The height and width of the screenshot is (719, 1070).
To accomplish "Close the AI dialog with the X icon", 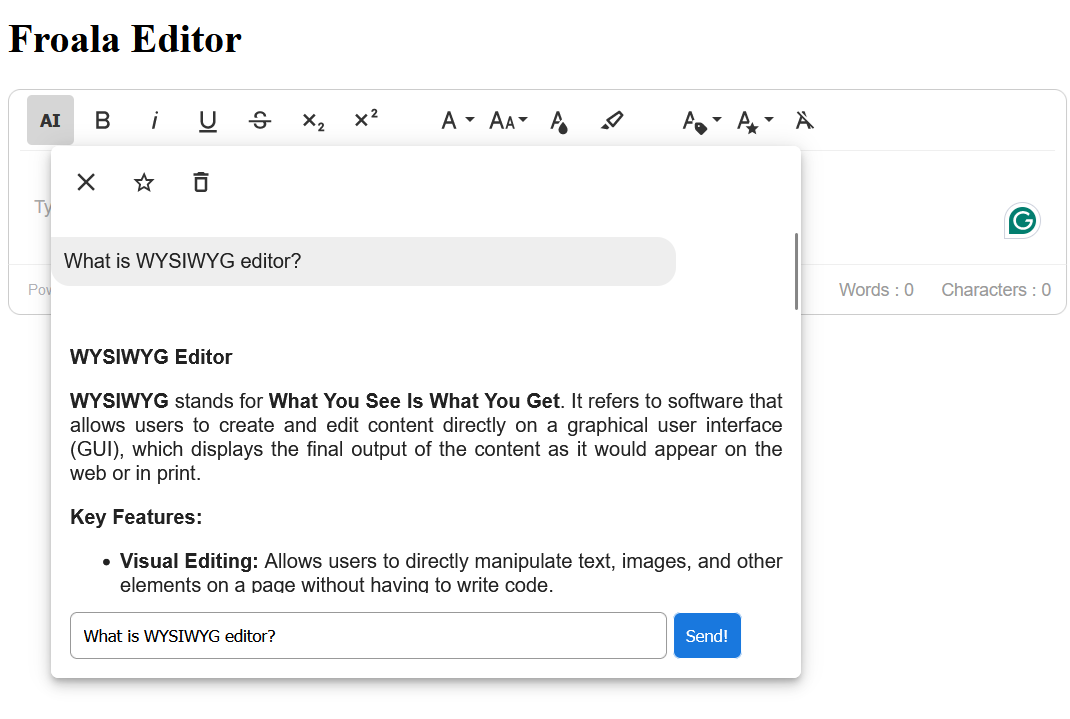I will click(86, 182).
